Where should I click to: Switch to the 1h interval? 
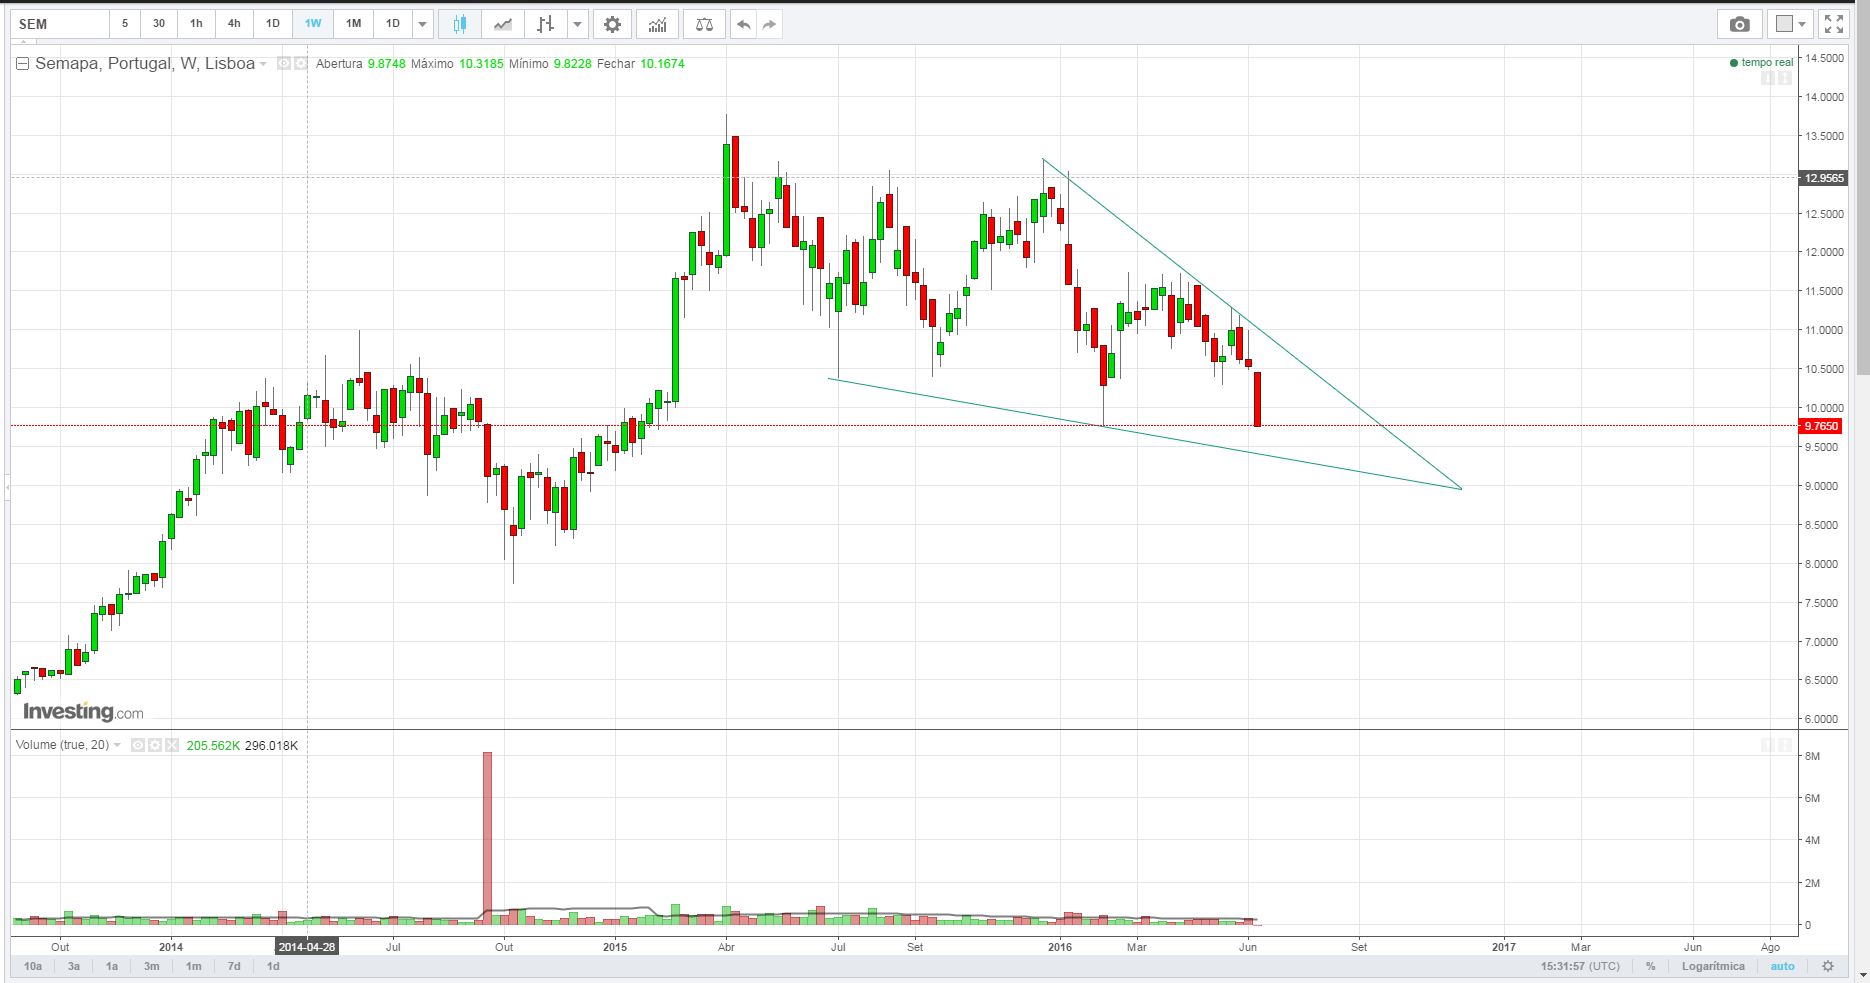coord(196,24)
